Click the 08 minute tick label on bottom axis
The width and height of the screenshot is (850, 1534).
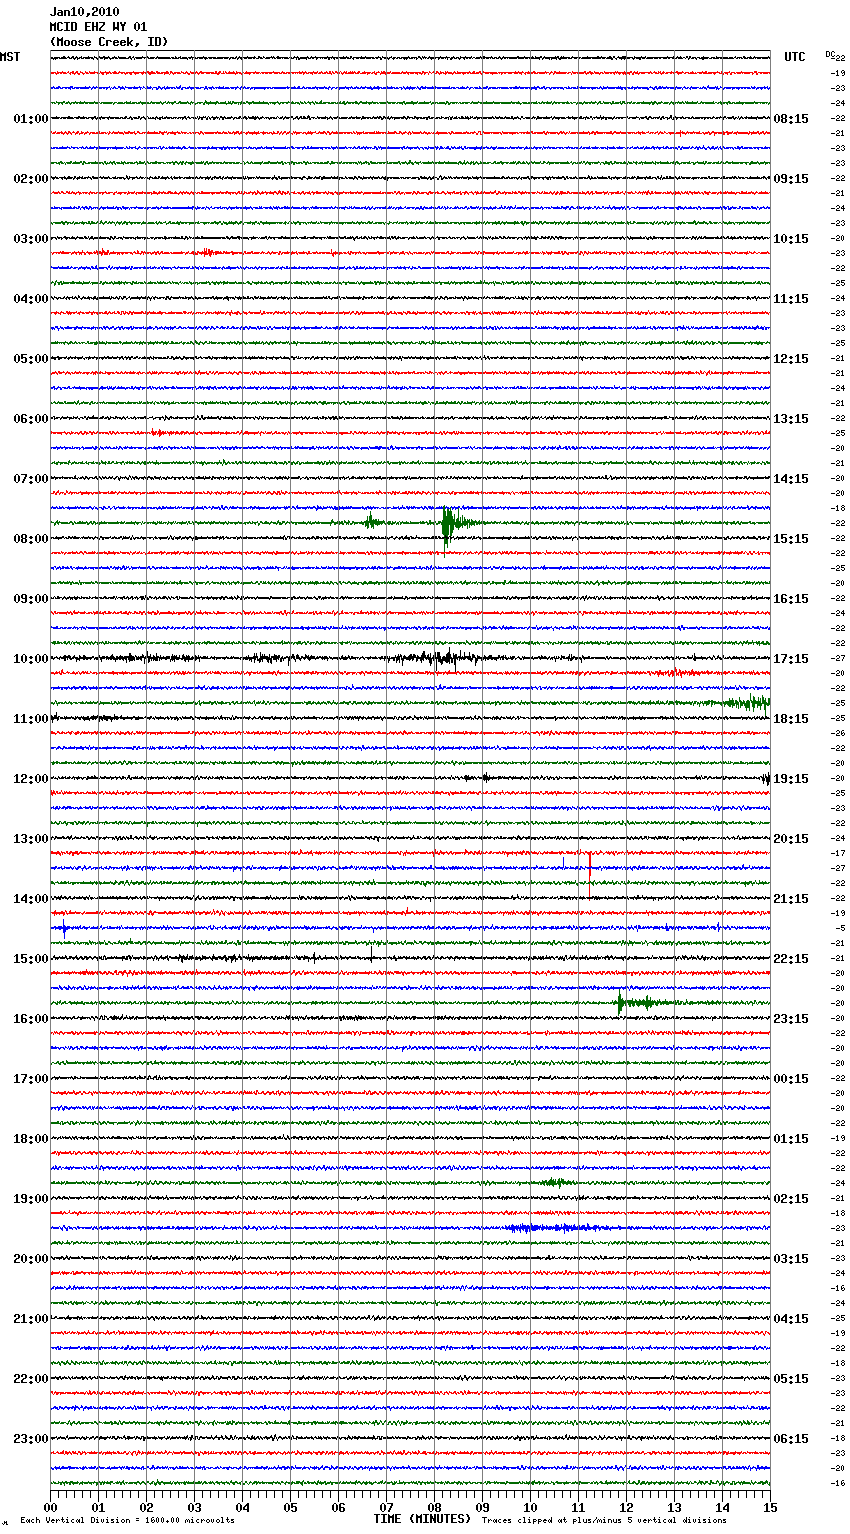coord(434,1507)
